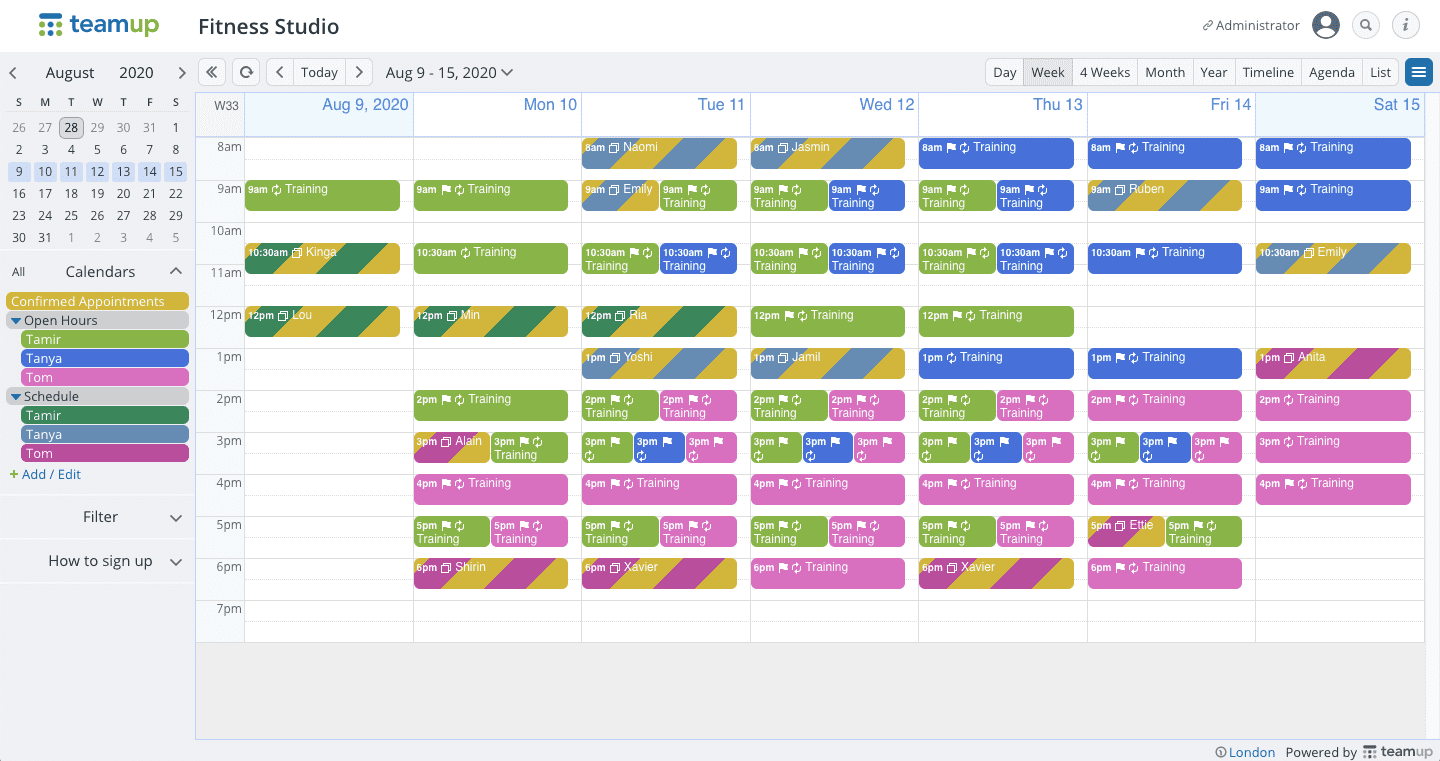The image size is (1440, 761).
Task: Open the August month selector
Action: coord(70,73)
